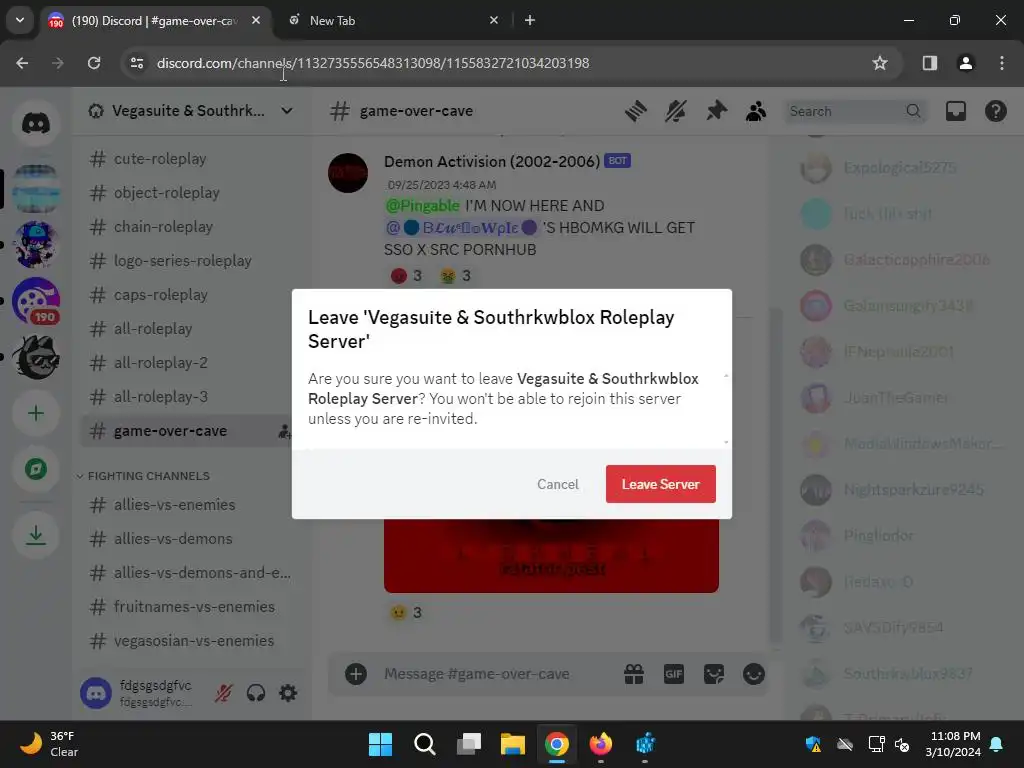Confirm with the red Leave Server button
Screen dimensions: 1024x768
click(x=660, y=484)
